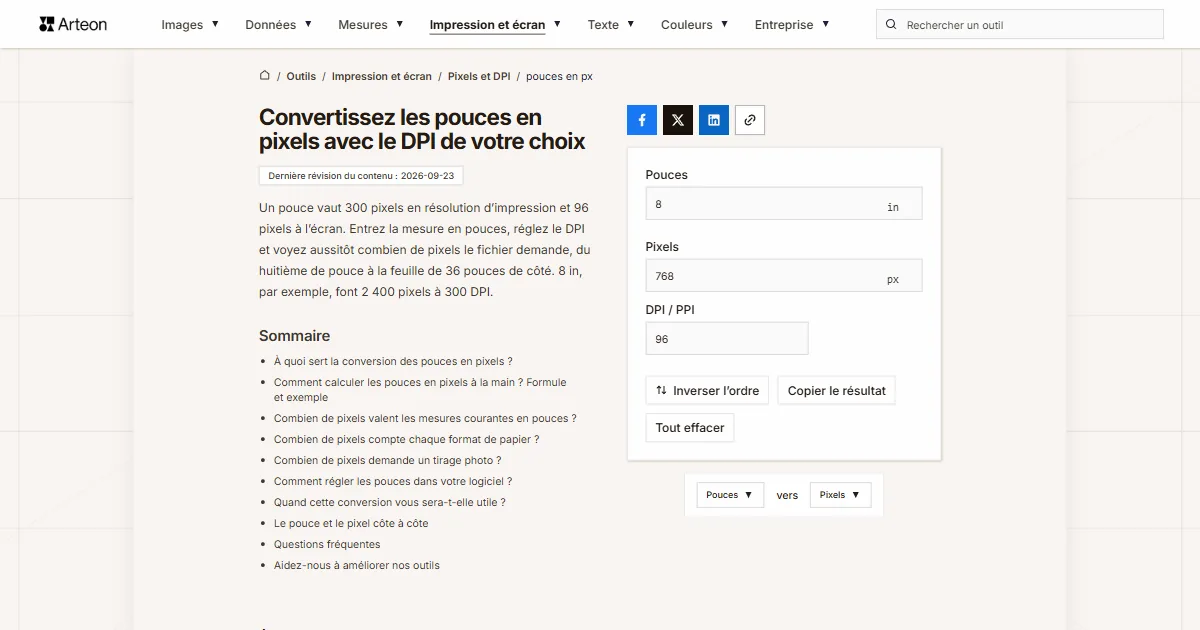This screenshot has width=1200, height=630.
Task: Open the home breadcrumb icon
Action: pos(265,76)
